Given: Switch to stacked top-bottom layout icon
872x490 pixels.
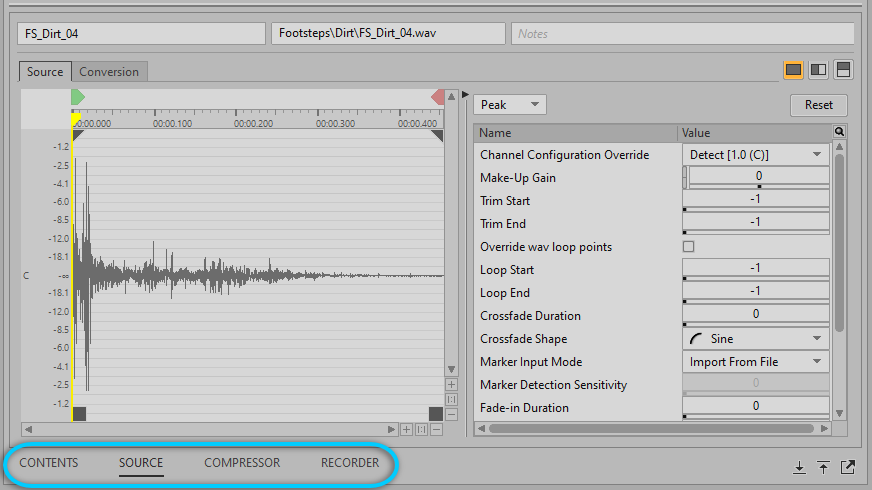Looking at the screenshot, I should [844, 70].
